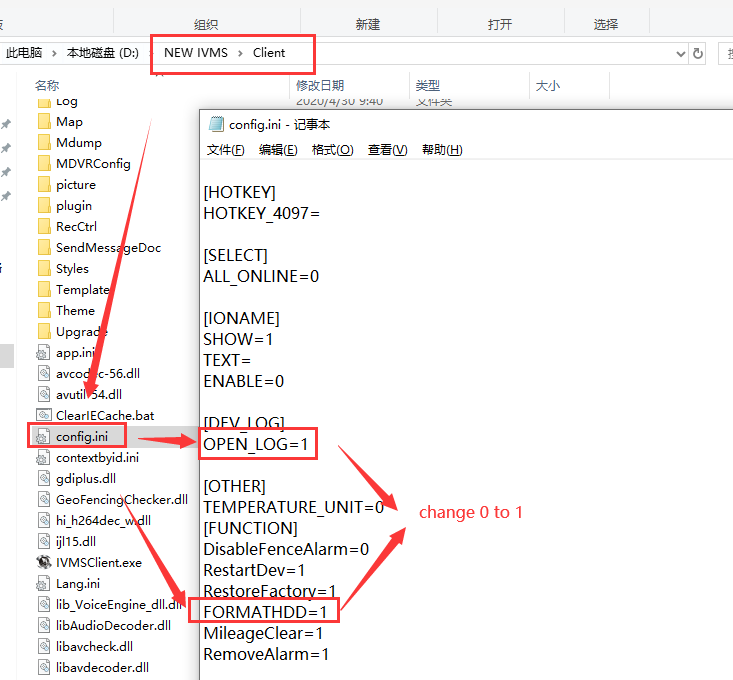This screenshot has width=733, height=680.
Task: Click the libAudioDecoder.dll file icon
Action: click(x=44, y=625)
